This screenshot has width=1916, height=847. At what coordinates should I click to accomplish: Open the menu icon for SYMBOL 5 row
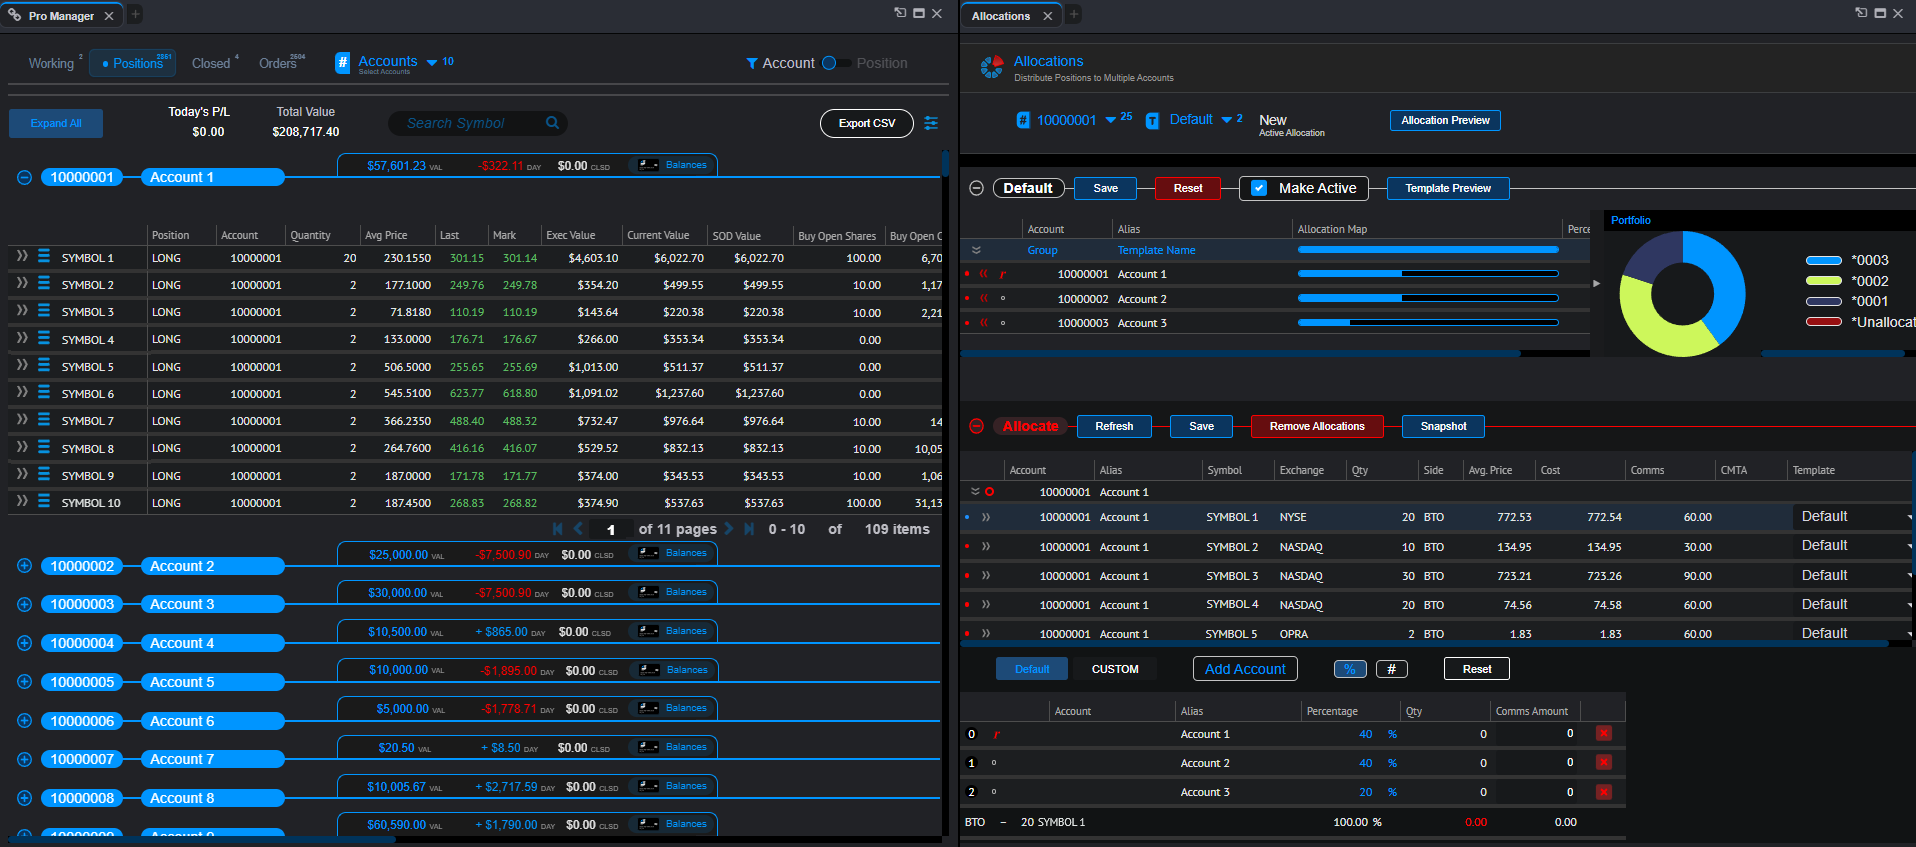click(44, 366)
